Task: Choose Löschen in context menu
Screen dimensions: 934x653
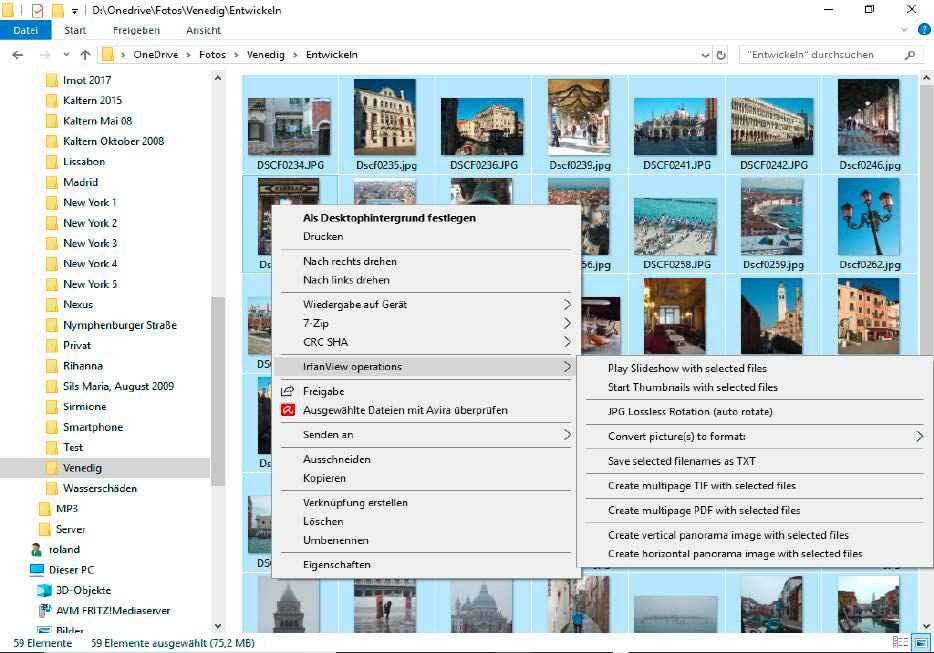Action: (x=323, y=521)
